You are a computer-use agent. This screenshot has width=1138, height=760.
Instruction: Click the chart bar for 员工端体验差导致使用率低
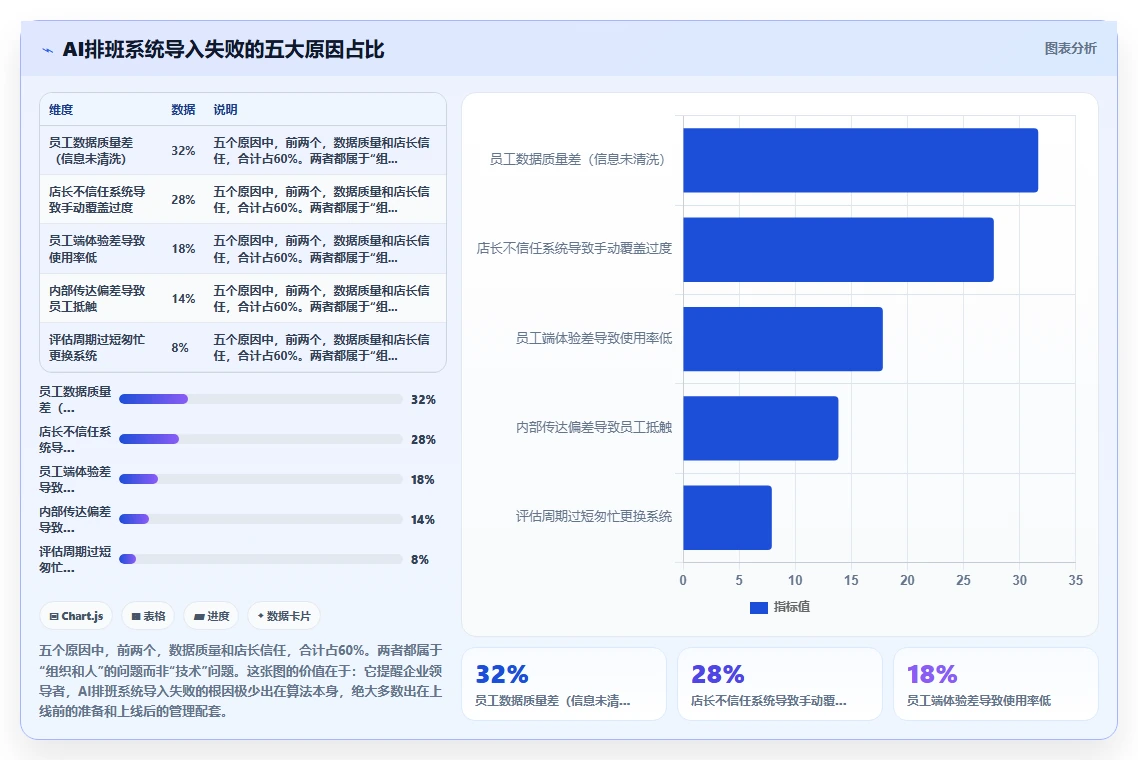[782, 339]
